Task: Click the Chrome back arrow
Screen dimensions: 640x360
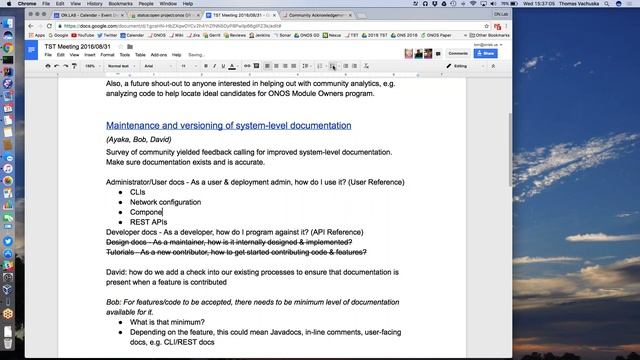Action: tap(31, 26)
